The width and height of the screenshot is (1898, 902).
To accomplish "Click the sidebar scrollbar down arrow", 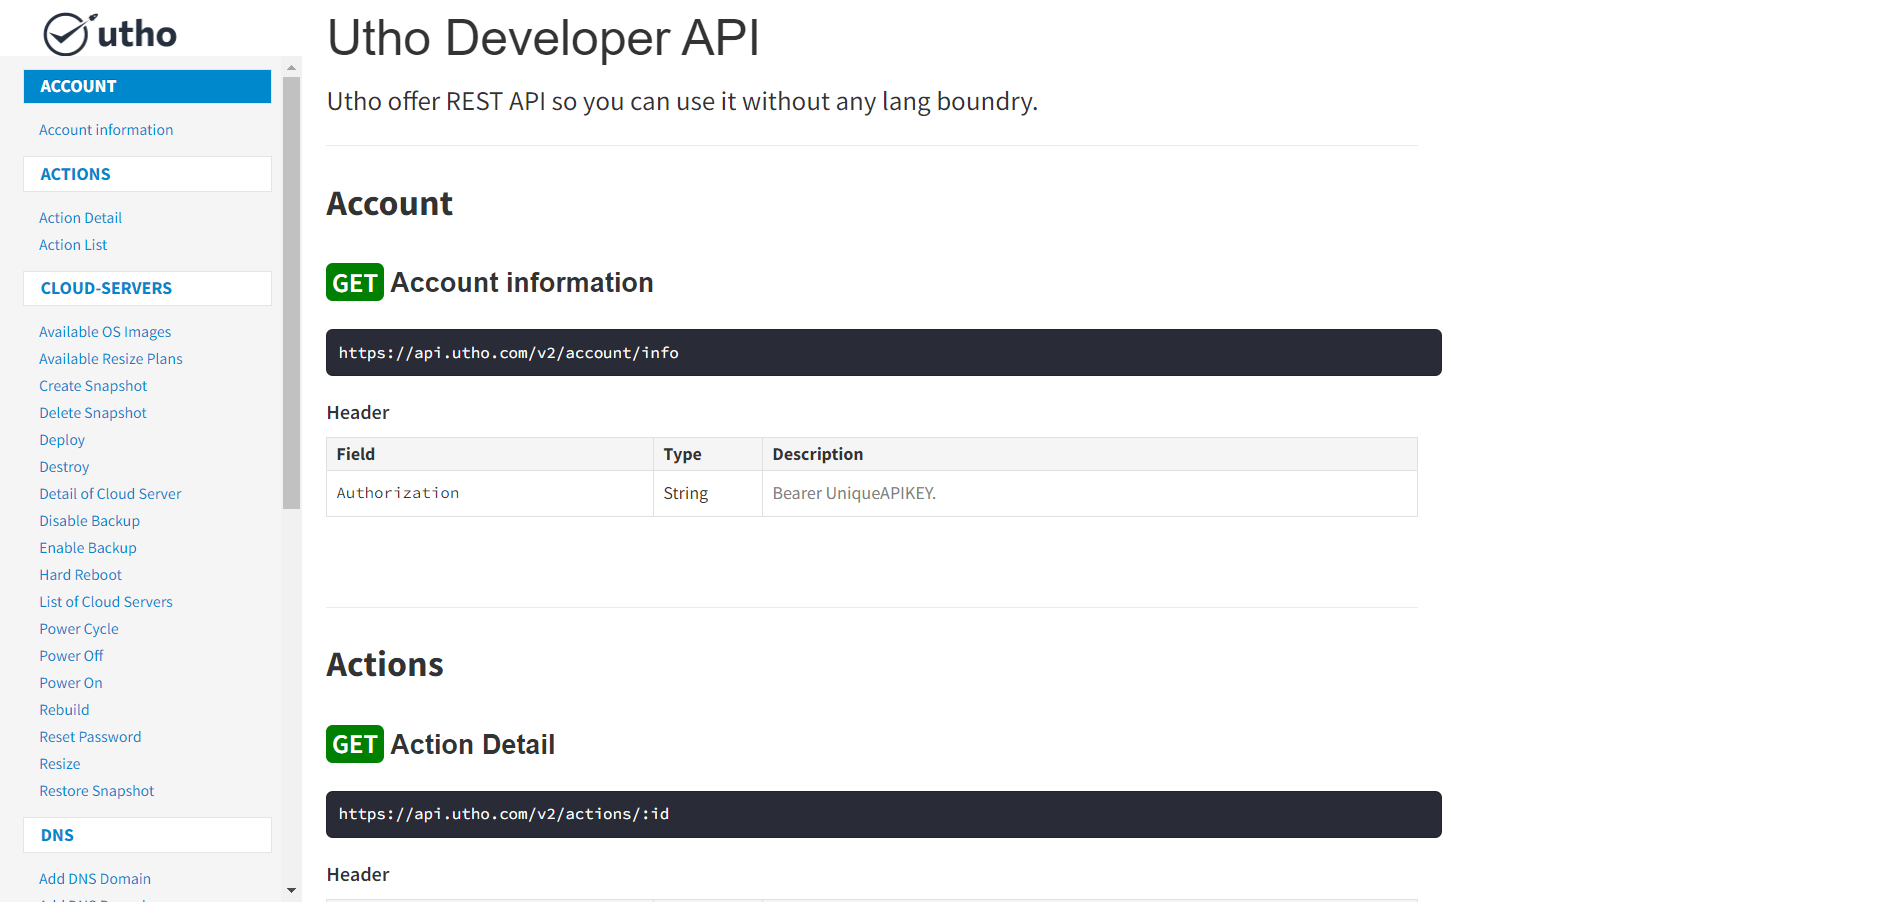I will point(291,890).
